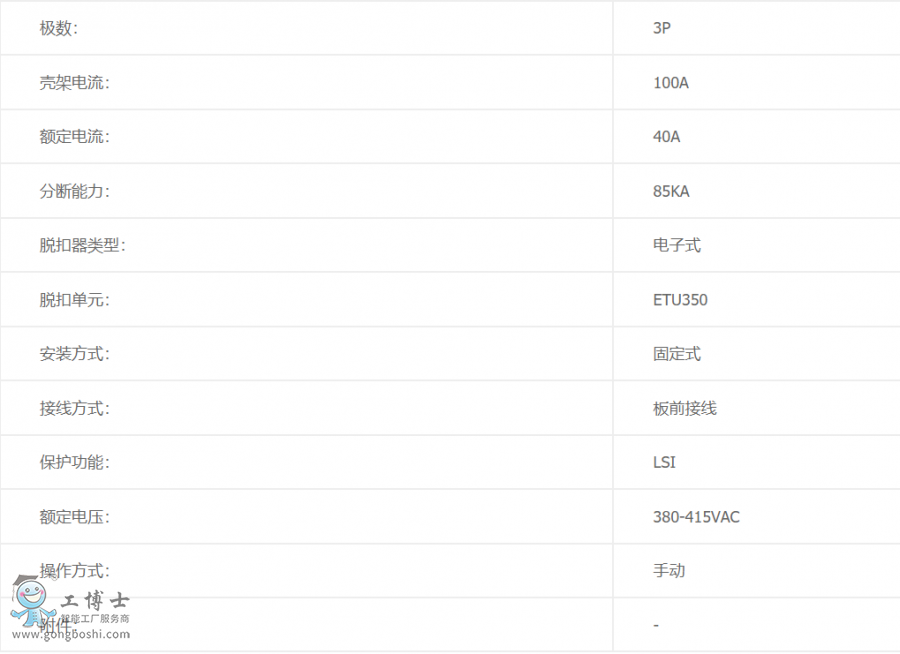Click the 工博士 brand name text
900x654 pixels.
pos(95,601)
